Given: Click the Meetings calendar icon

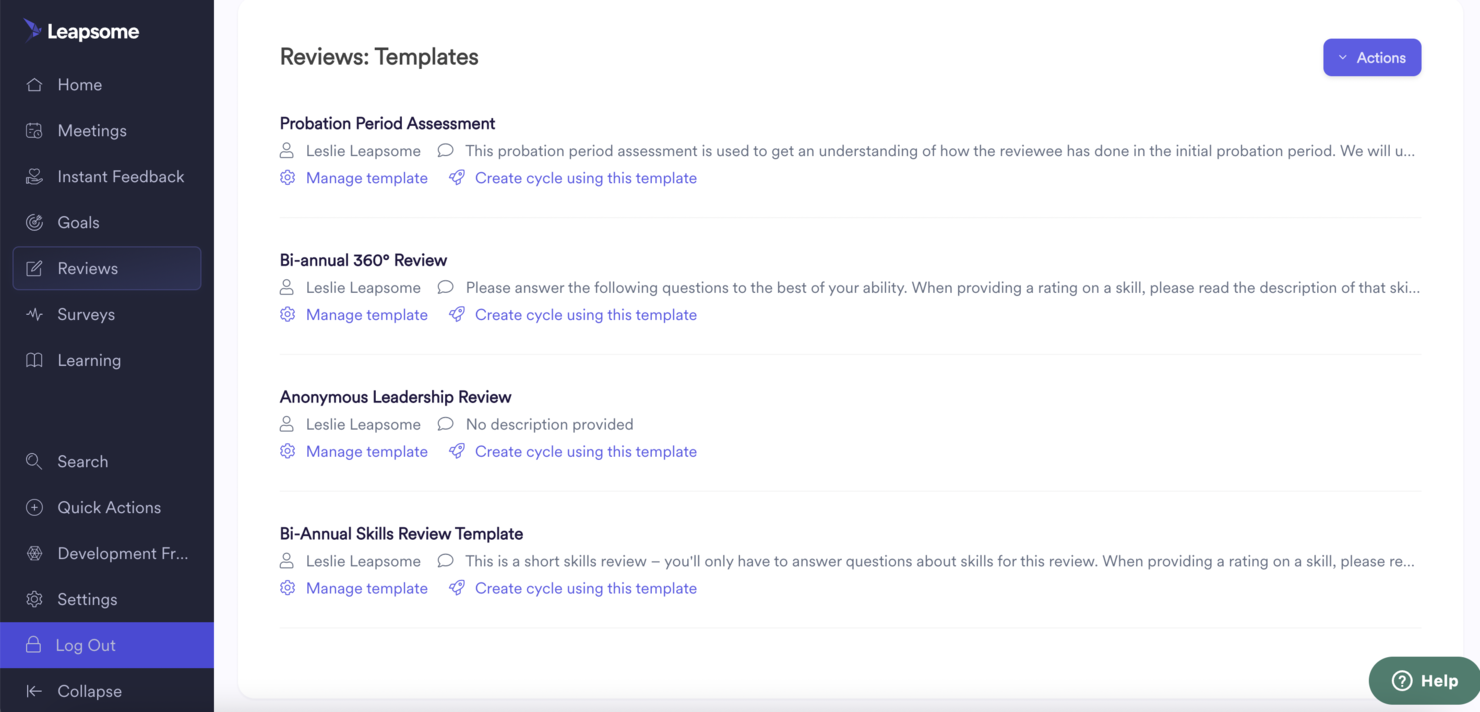Looking at the screenshot, I should 34,131.
